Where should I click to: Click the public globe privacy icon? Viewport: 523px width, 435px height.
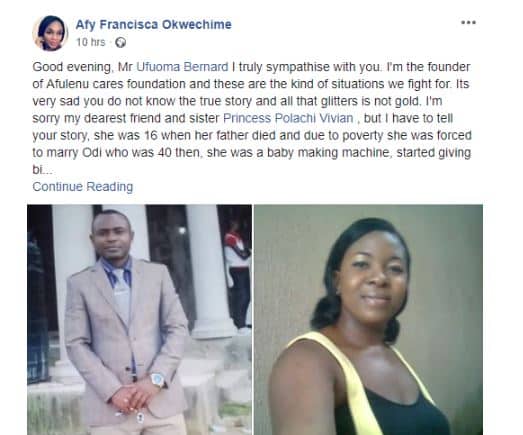[x=120, y=42]
